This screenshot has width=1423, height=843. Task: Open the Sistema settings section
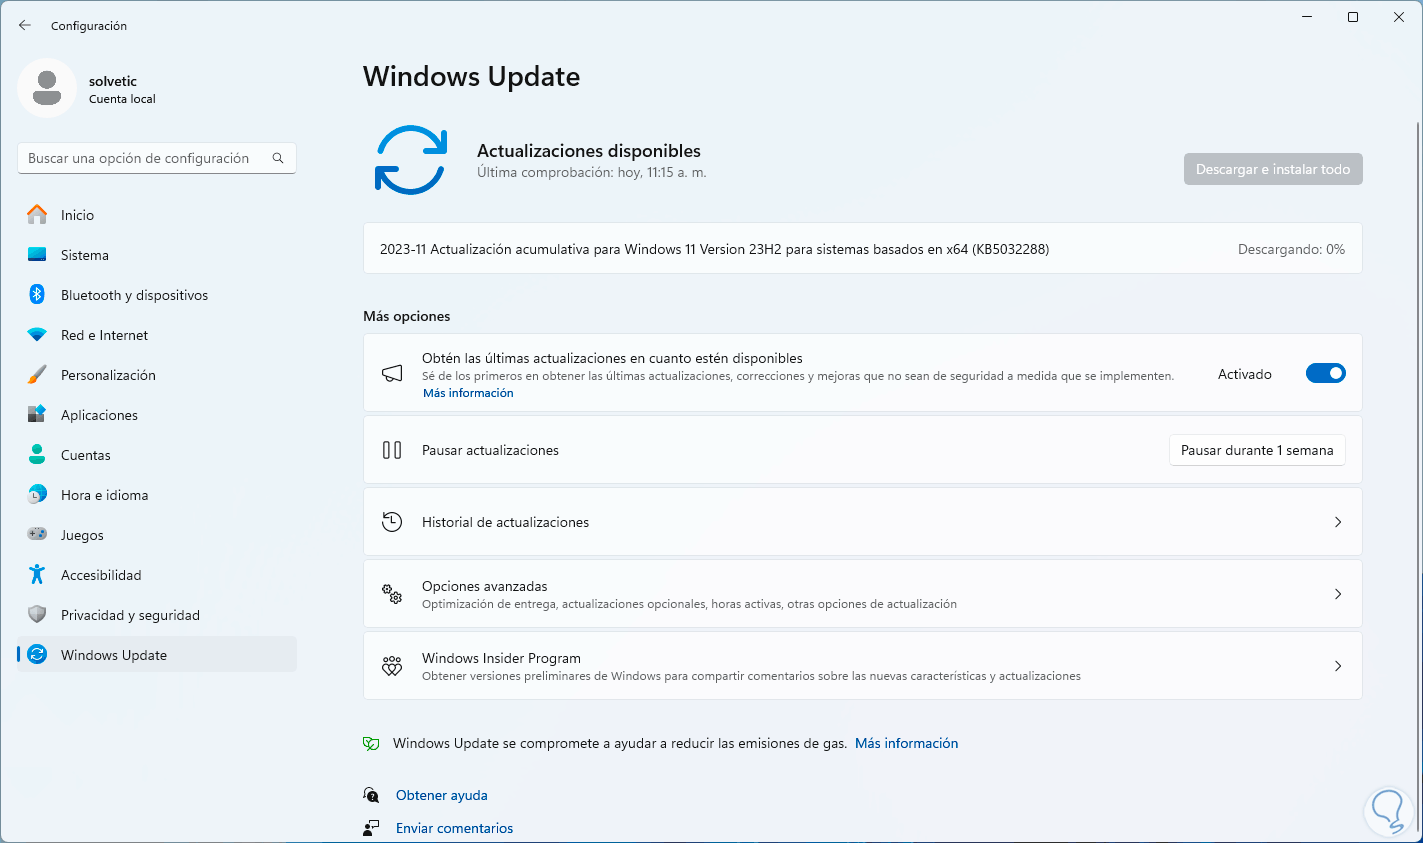click(x=157, y=255)
